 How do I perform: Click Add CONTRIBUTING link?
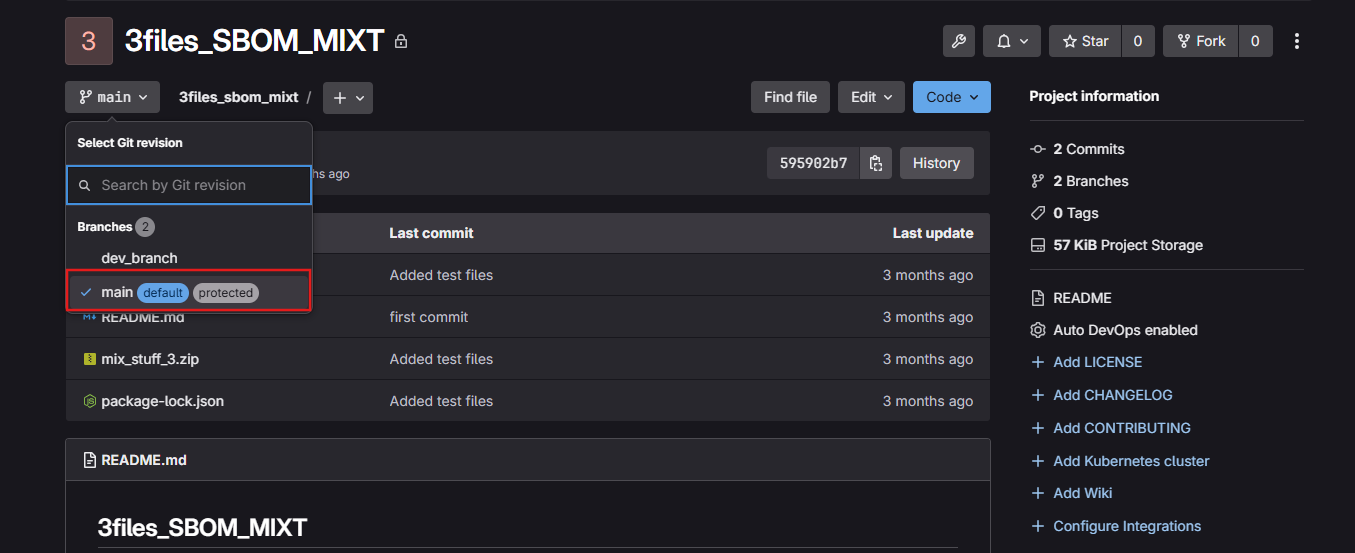pos(1122,428)
